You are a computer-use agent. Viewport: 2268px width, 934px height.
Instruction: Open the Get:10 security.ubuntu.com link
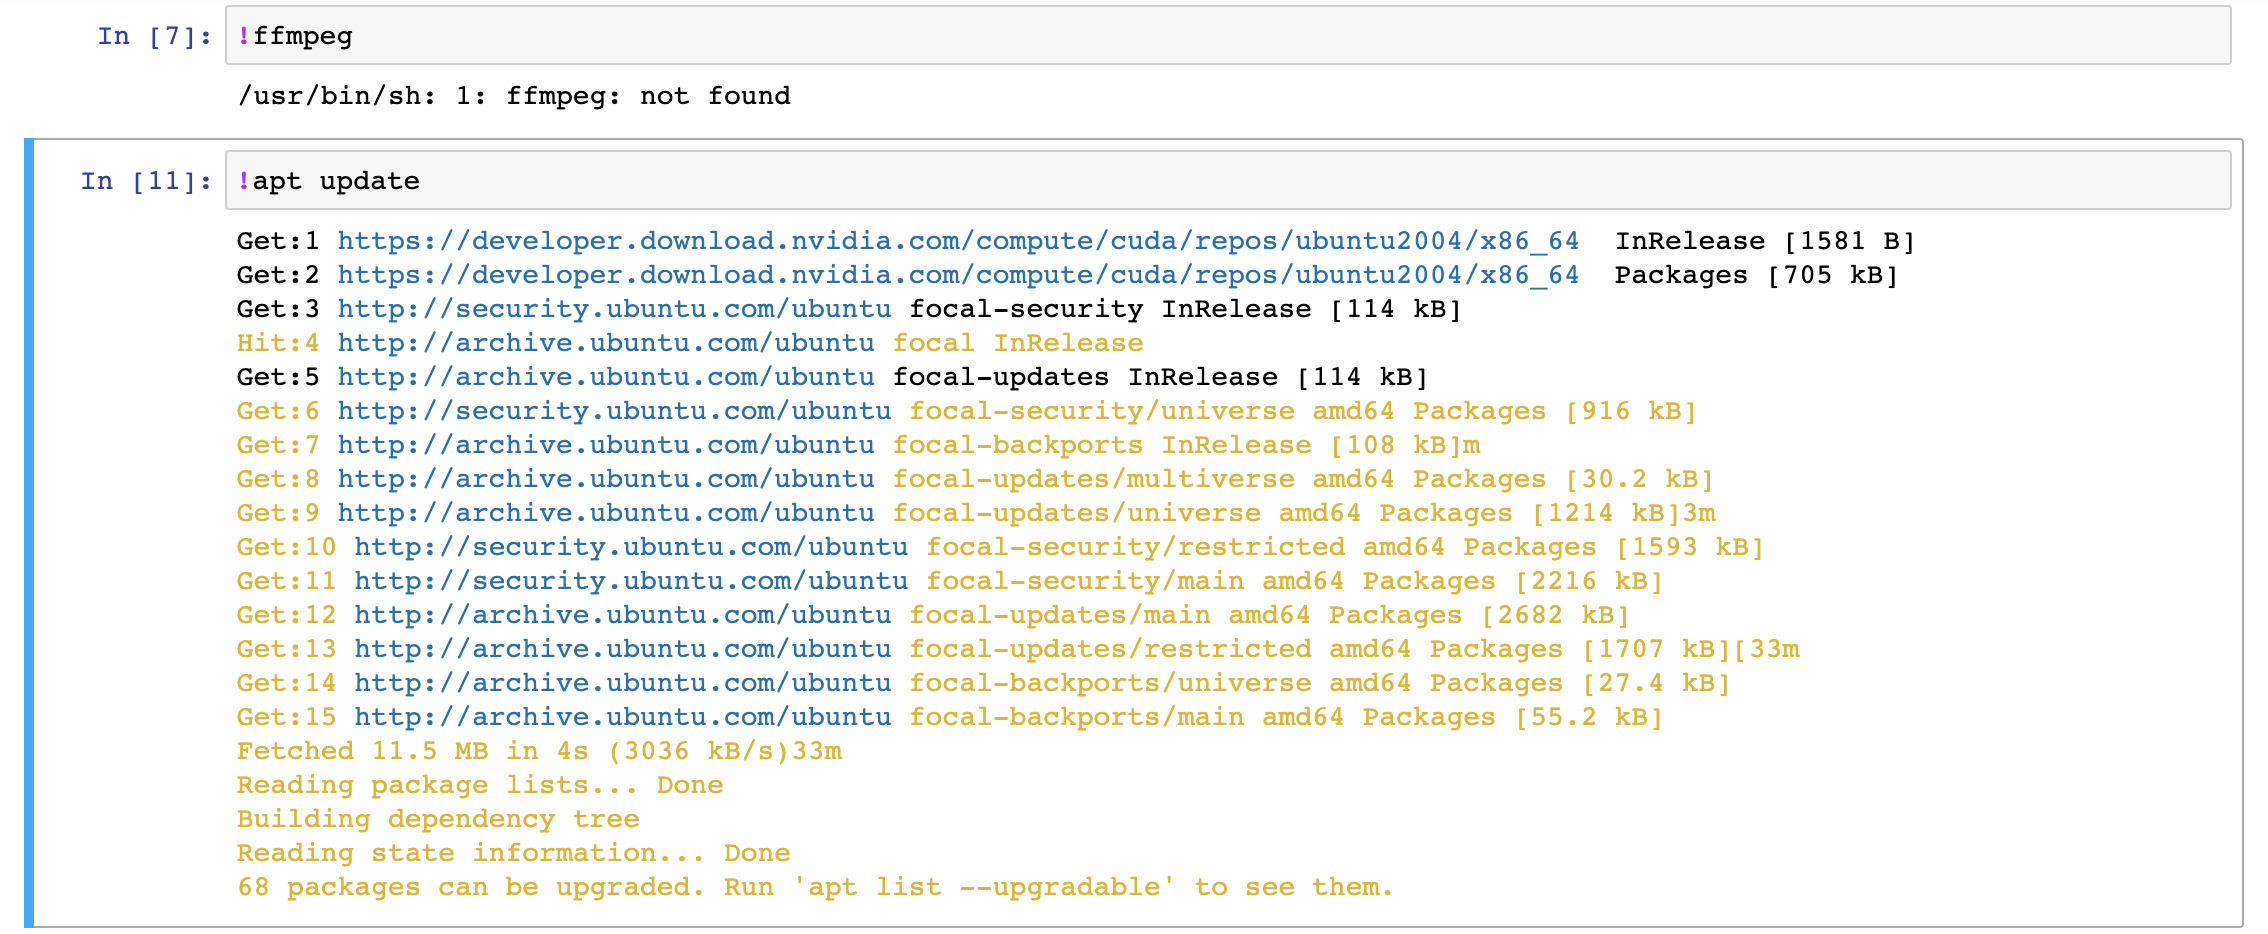pyautogui.click(x=631, y=547)
